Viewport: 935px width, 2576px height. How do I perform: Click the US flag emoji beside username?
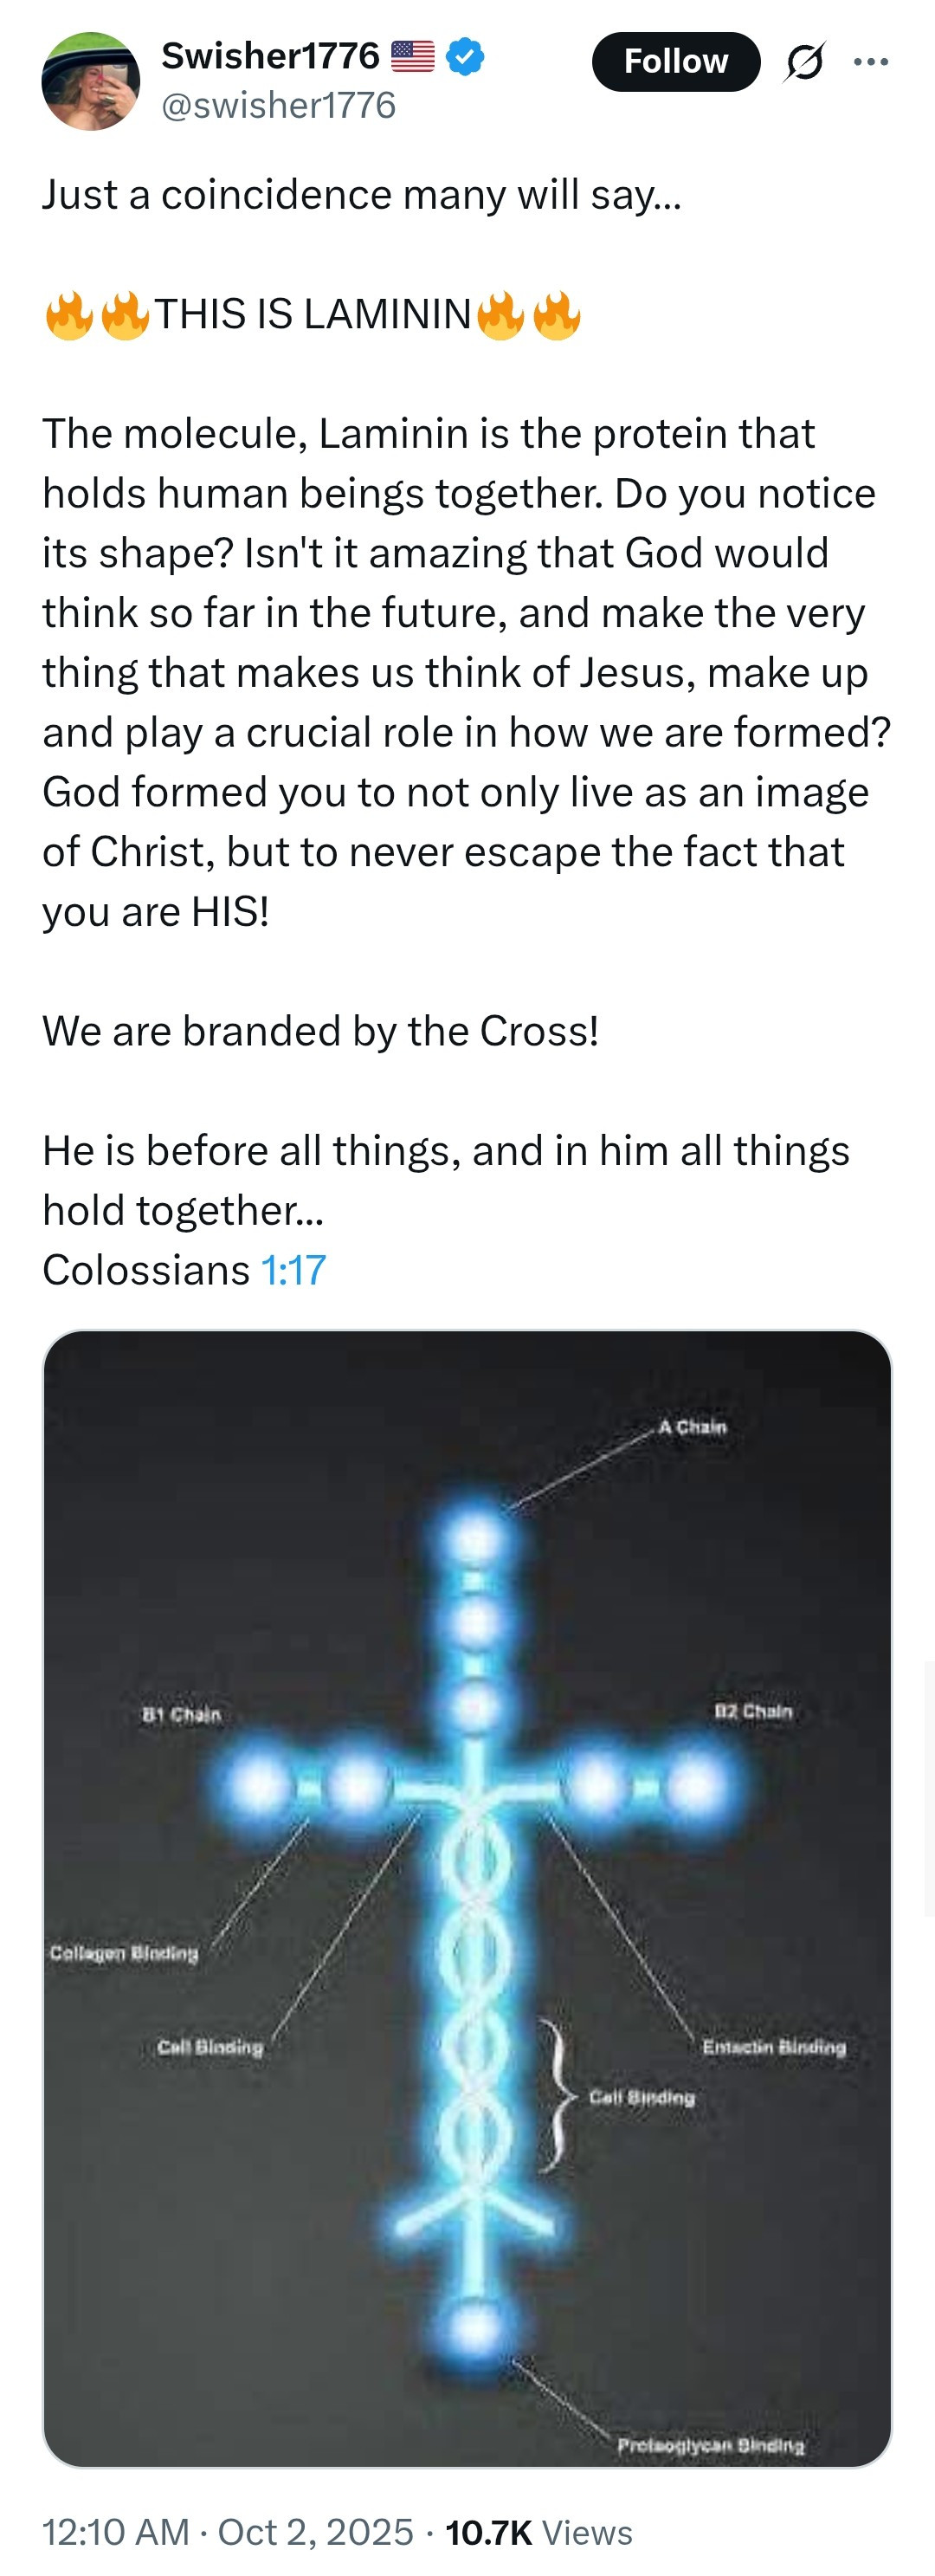pyautogui.click(x=412, y=56)
